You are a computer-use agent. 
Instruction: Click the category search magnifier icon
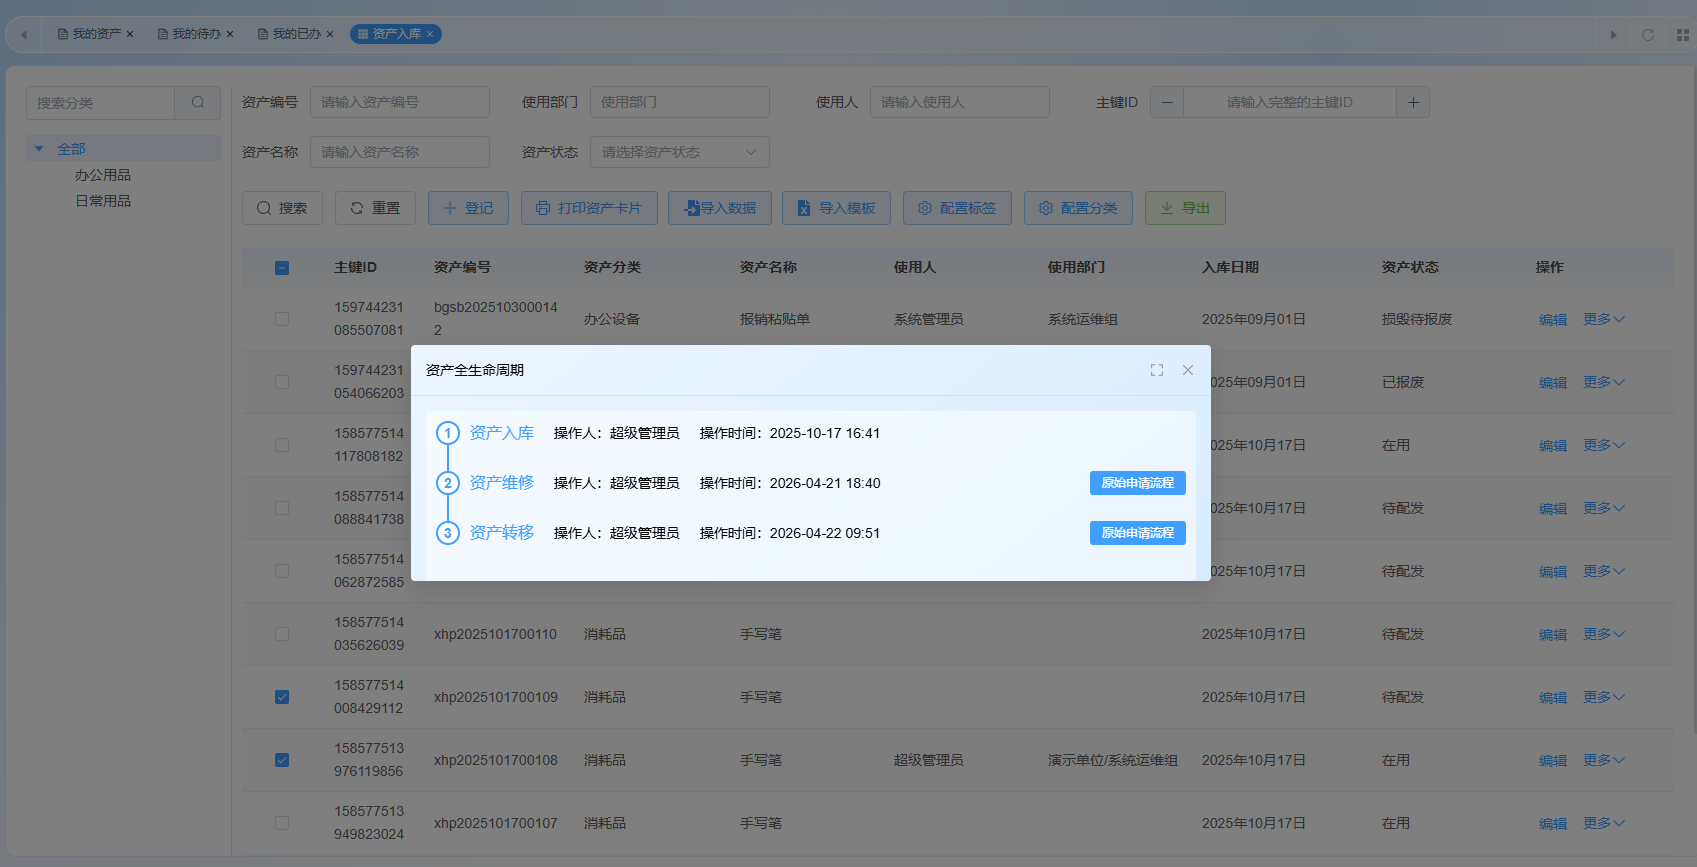click(x=198, y=102)
